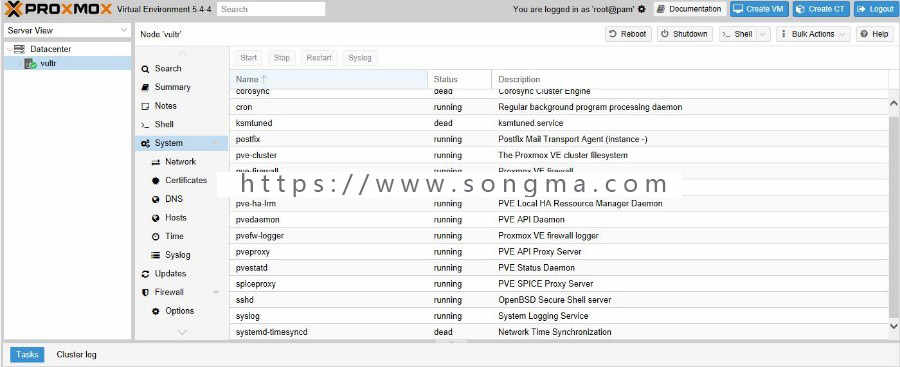900x367 pixels.
Task: Select the vultr node in tree
Action: (x=67, y=64)
